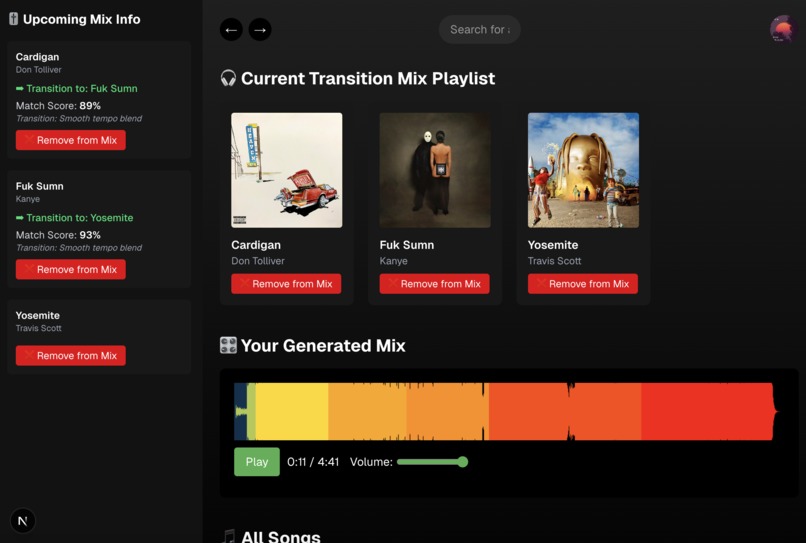Adjust the Volume slider
Screen dimensions: 806x543
click(432, 462)
